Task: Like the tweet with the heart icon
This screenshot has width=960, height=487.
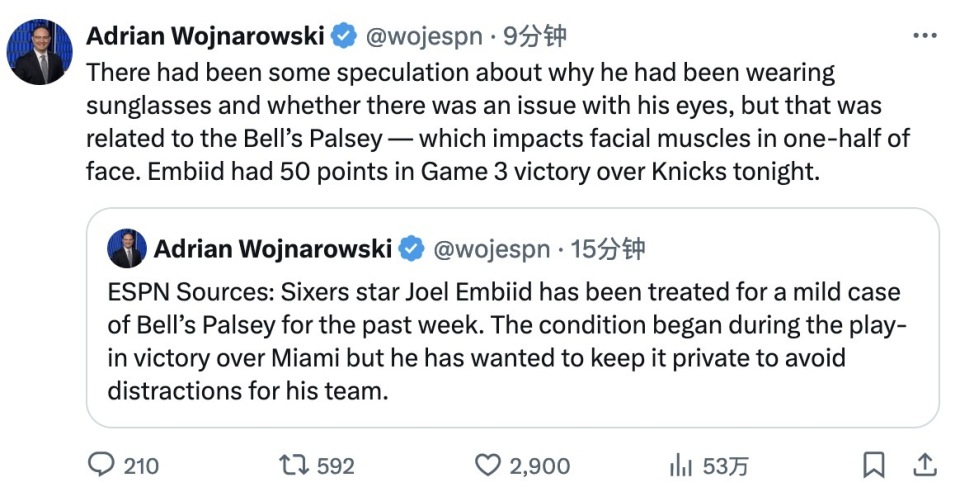Action: coord(488,466)
